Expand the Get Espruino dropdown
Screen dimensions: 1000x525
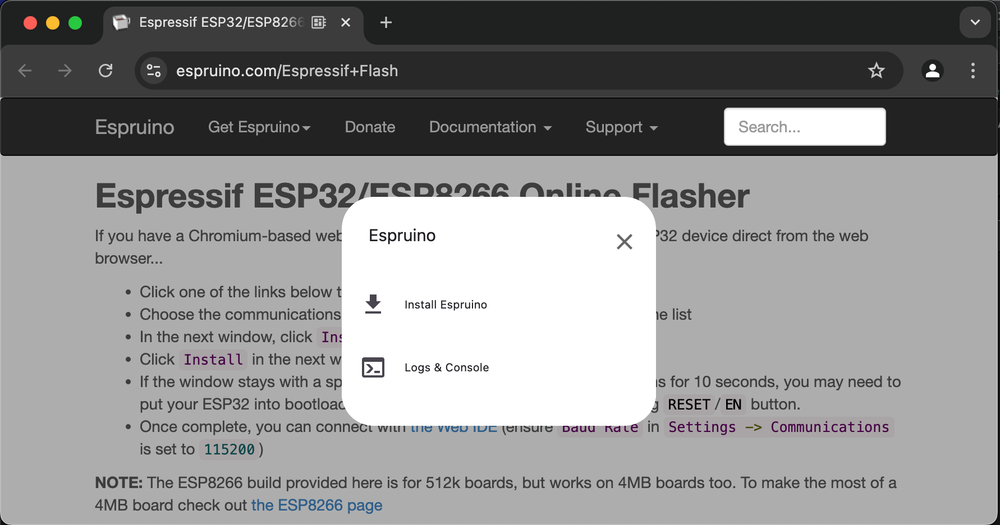tap(259, 127)
